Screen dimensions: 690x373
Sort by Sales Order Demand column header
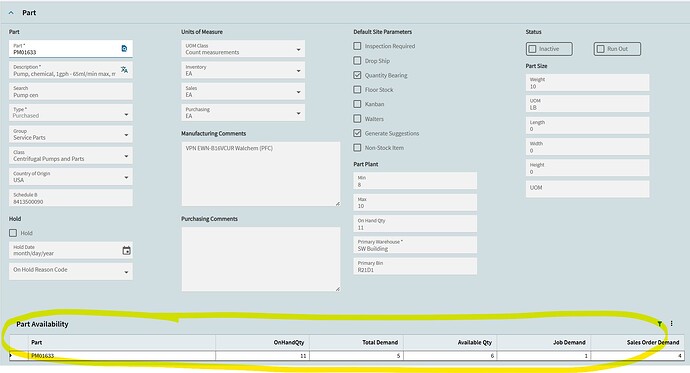(x=638, y=342)
